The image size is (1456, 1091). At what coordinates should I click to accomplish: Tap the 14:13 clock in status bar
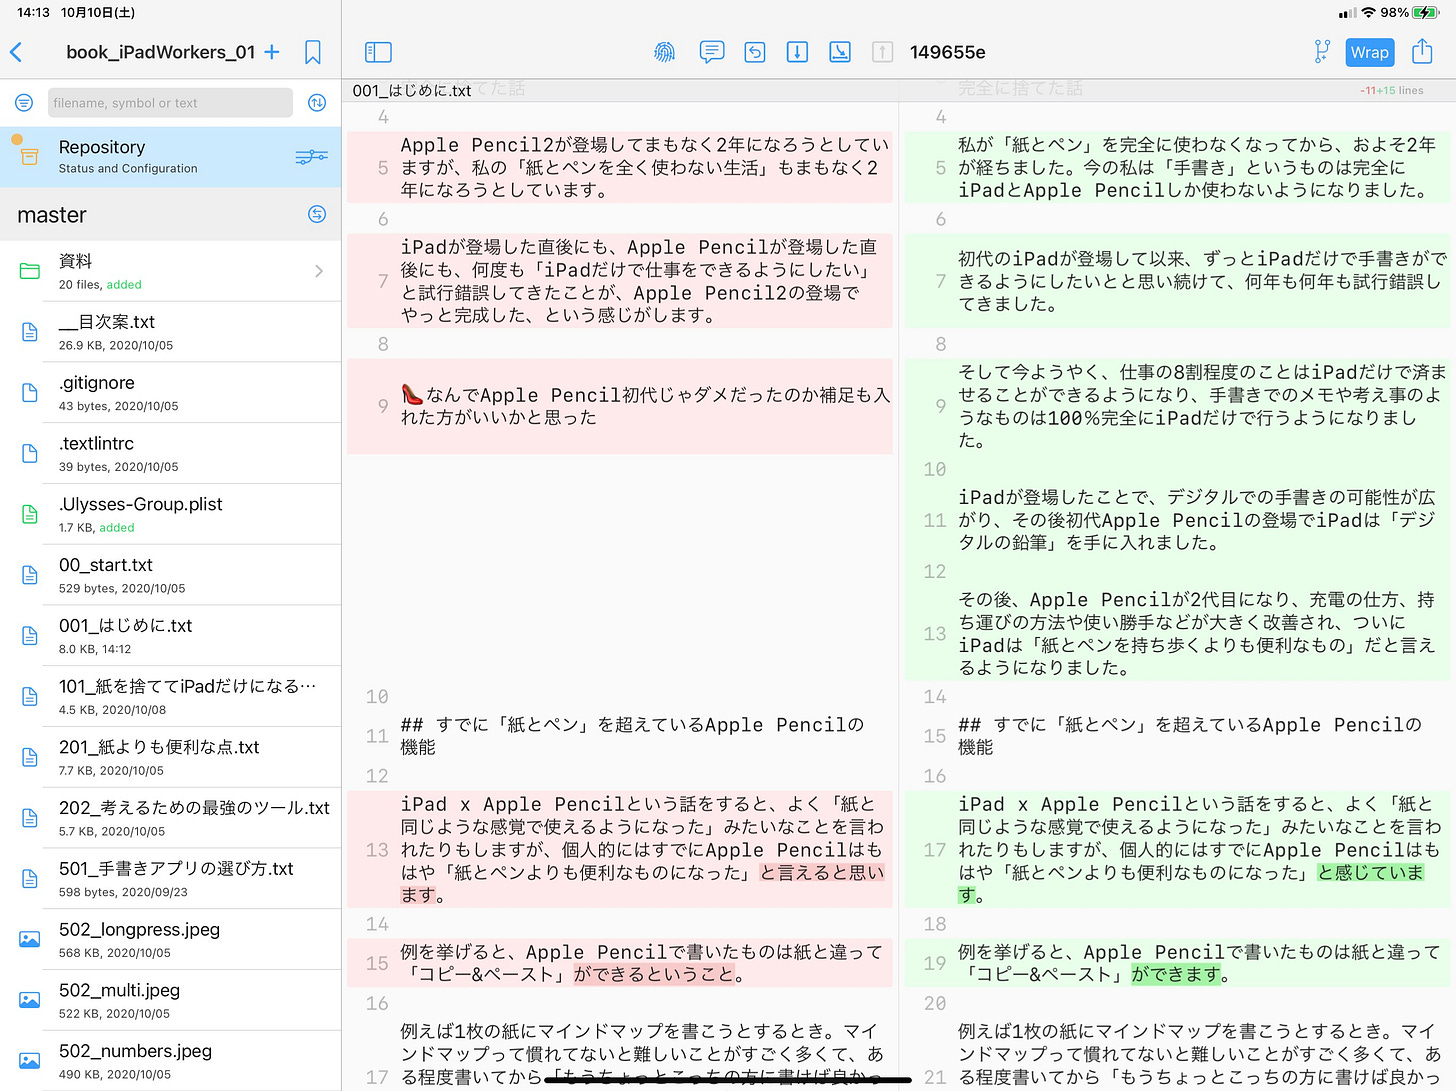click(33, 13)
